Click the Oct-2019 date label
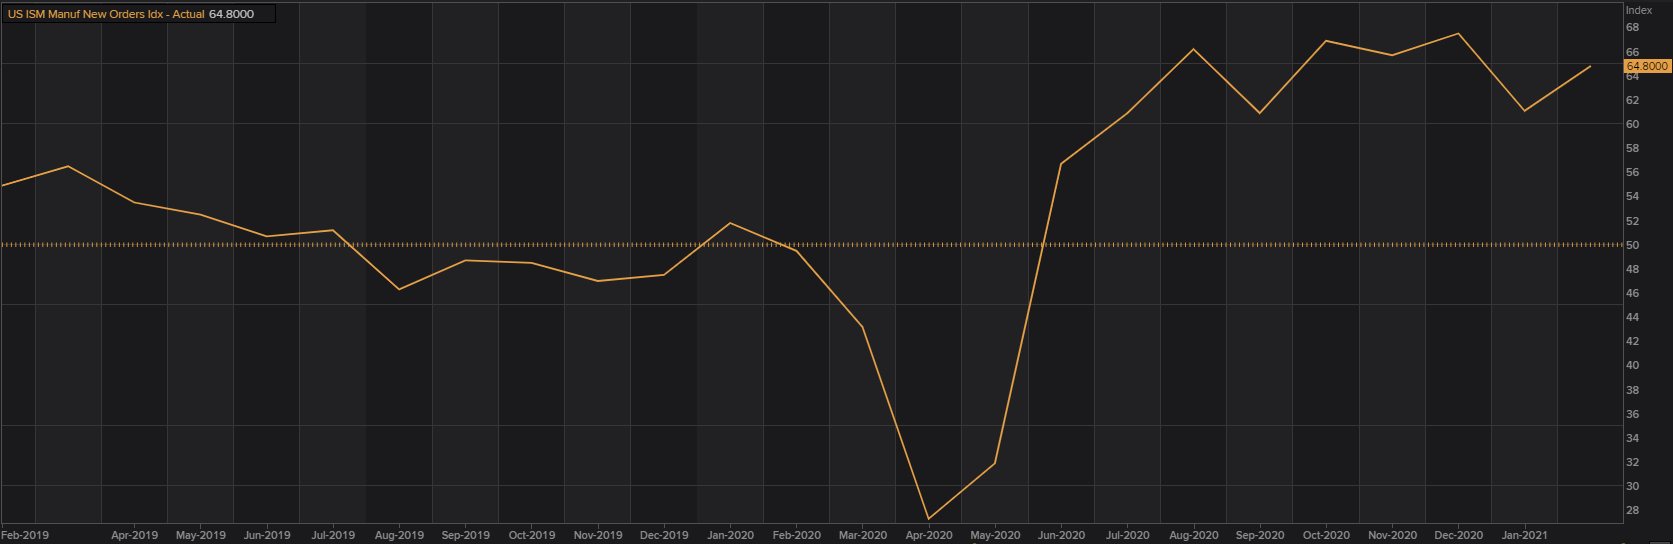The width and height of the screenshot is (1673, 544). [x=531, y=535]
